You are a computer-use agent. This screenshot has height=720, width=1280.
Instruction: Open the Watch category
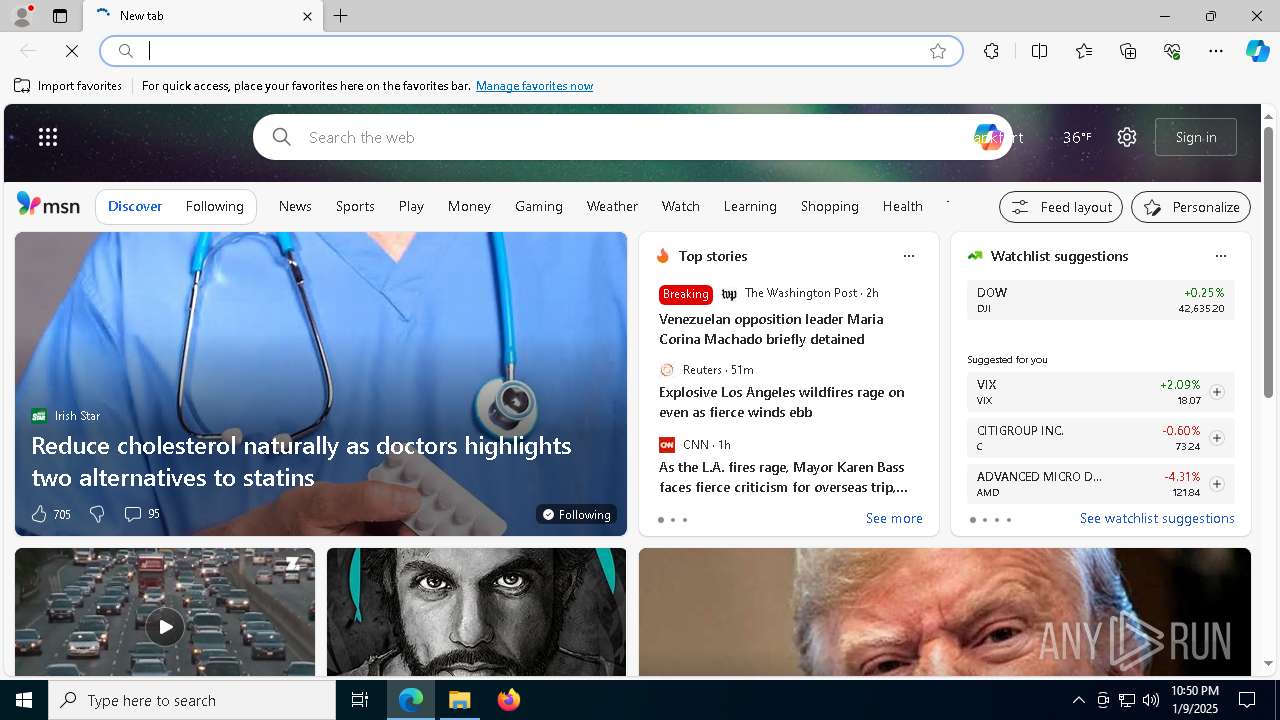tap(680, 206)
